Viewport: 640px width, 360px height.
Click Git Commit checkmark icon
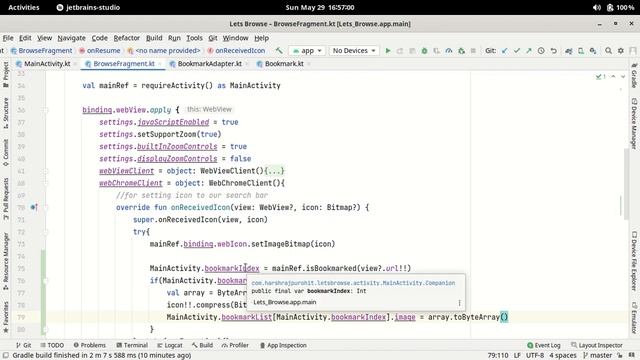point(517,51)
